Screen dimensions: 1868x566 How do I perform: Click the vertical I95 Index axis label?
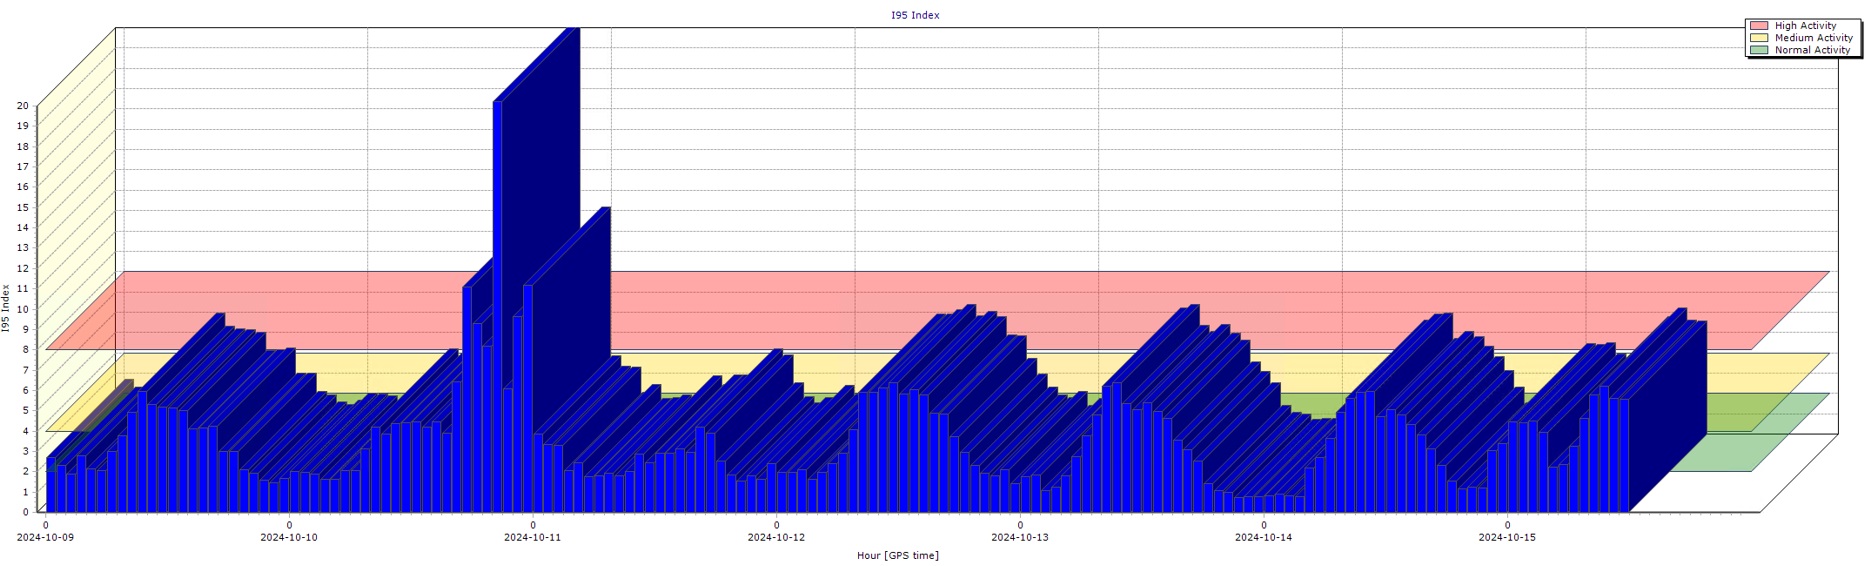pyautogui.click(x=6, y=308)
